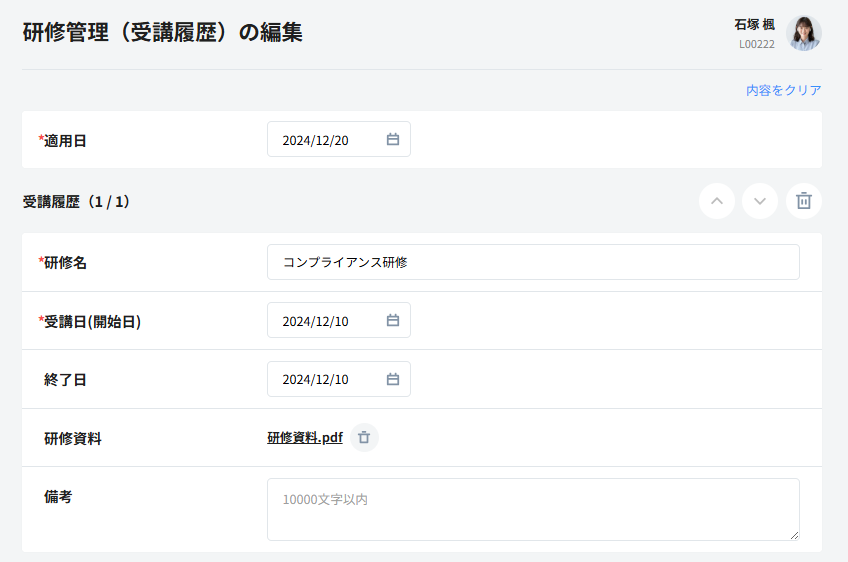
Task: Click the 受講履歴（1 / 1）section heading
Action: (77, 202)
